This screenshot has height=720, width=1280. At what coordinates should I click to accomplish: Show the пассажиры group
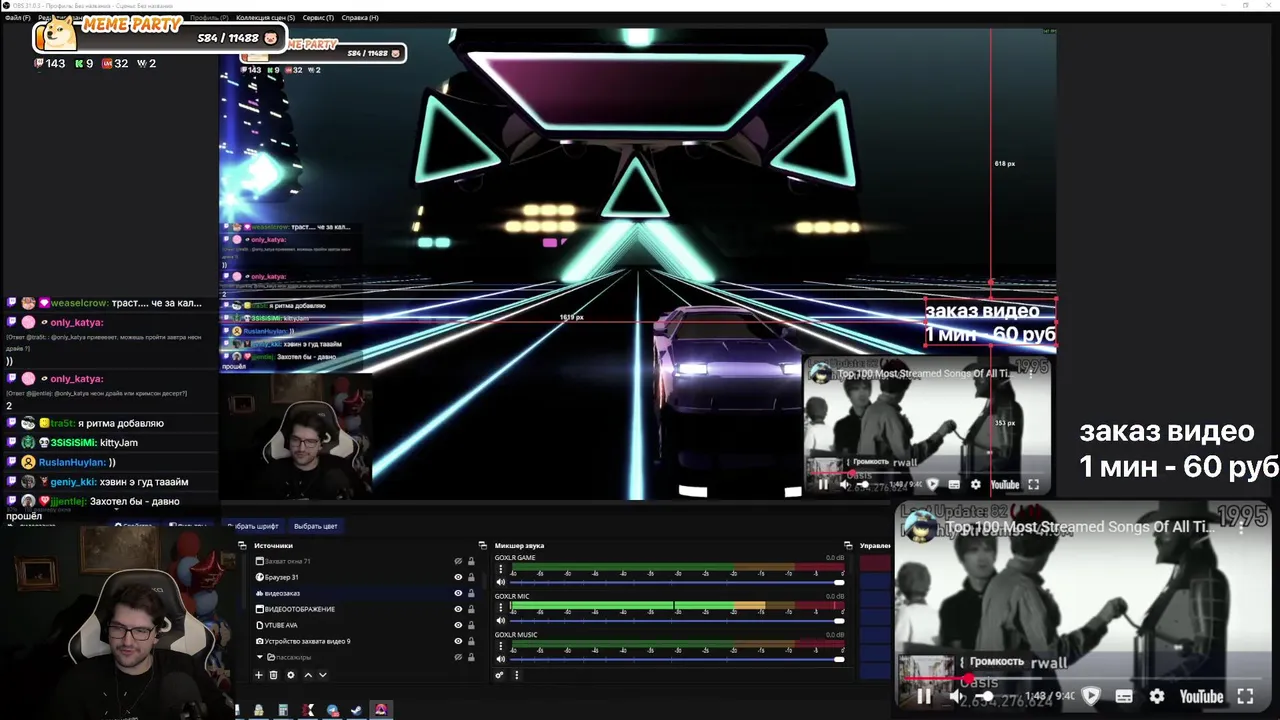458,657
